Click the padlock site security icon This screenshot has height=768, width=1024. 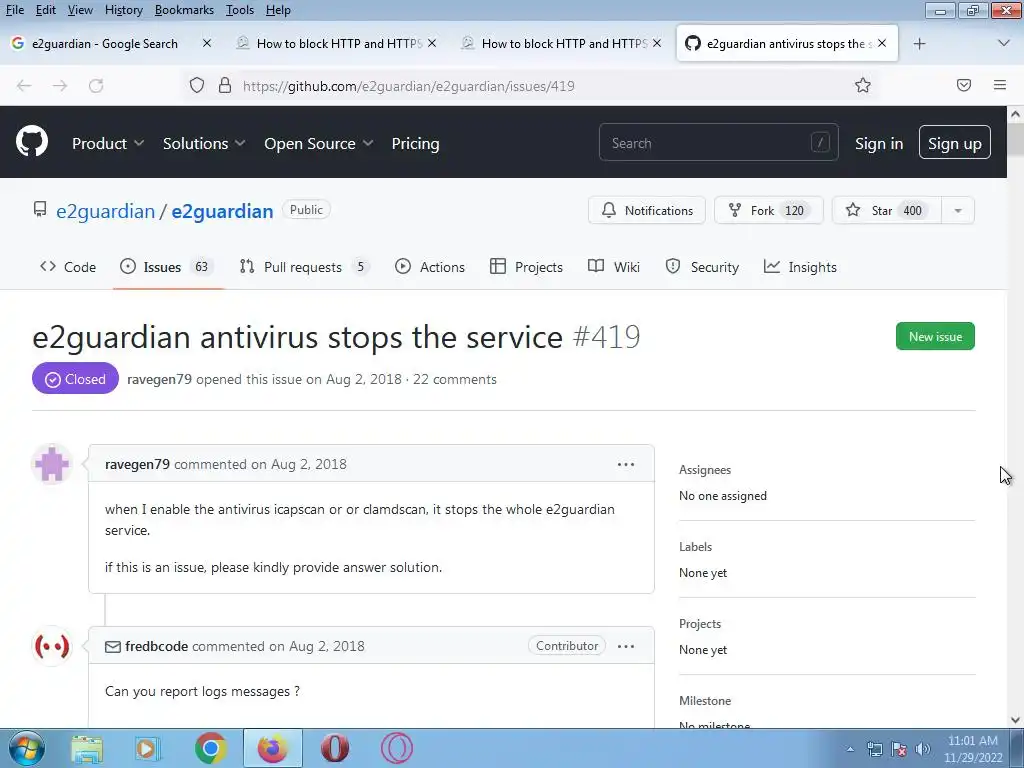(225, 86)
